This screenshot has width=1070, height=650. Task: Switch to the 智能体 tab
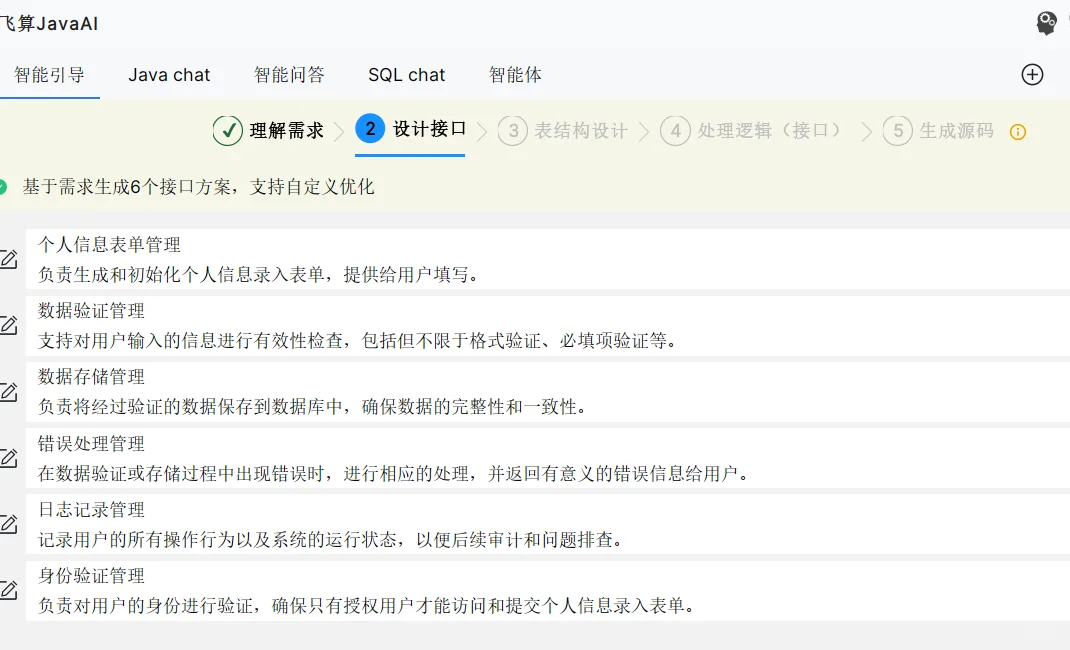coord(516,74)
